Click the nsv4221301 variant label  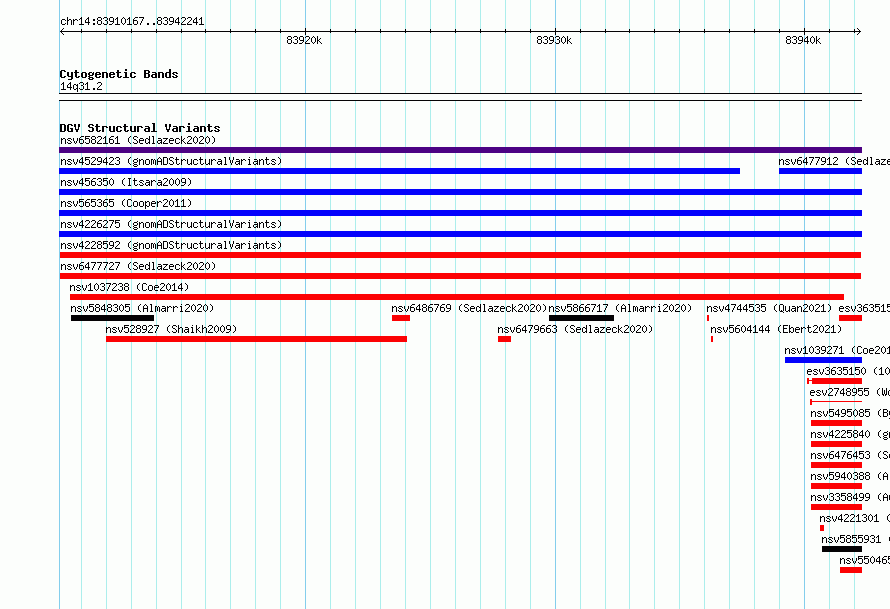[x=854, y=518]
